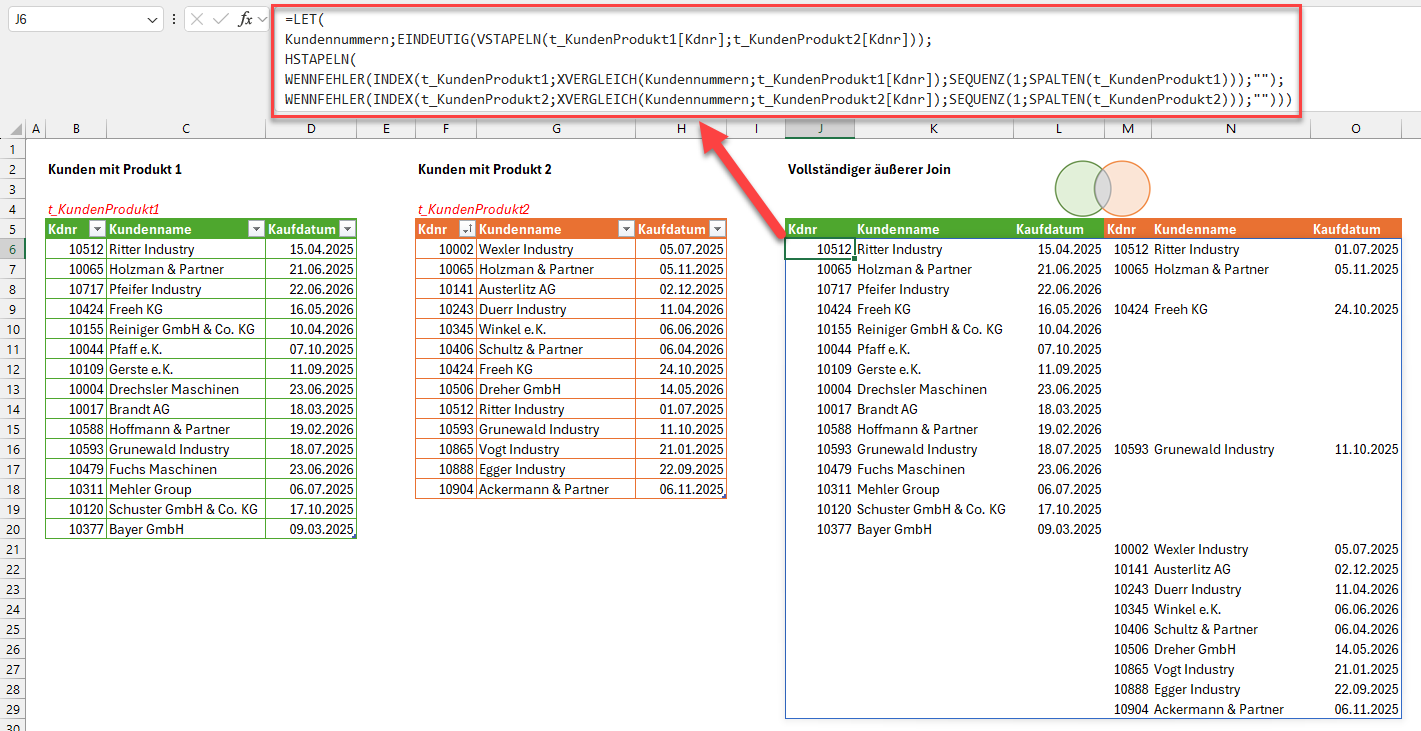Click 'Bayer GmbH' in column C
Viewport: 1421px width, 731px height.
[x=146, y=529]
